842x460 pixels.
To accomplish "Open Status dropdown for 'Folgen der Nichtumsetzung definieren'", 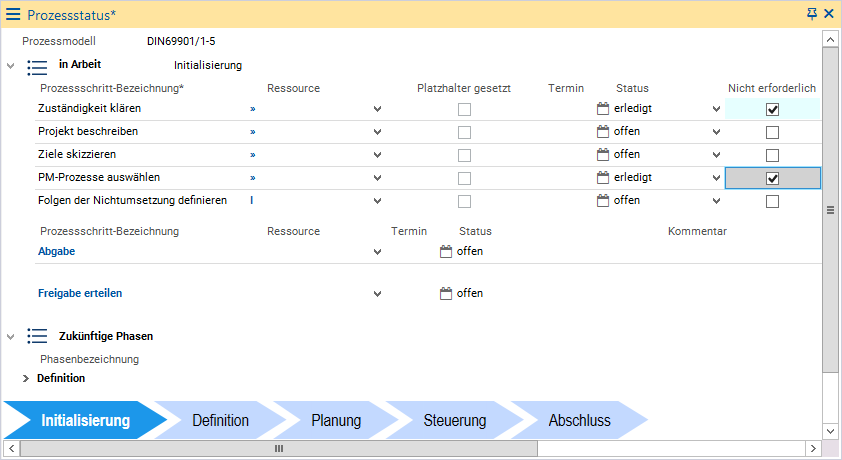I will coord(716,201).
